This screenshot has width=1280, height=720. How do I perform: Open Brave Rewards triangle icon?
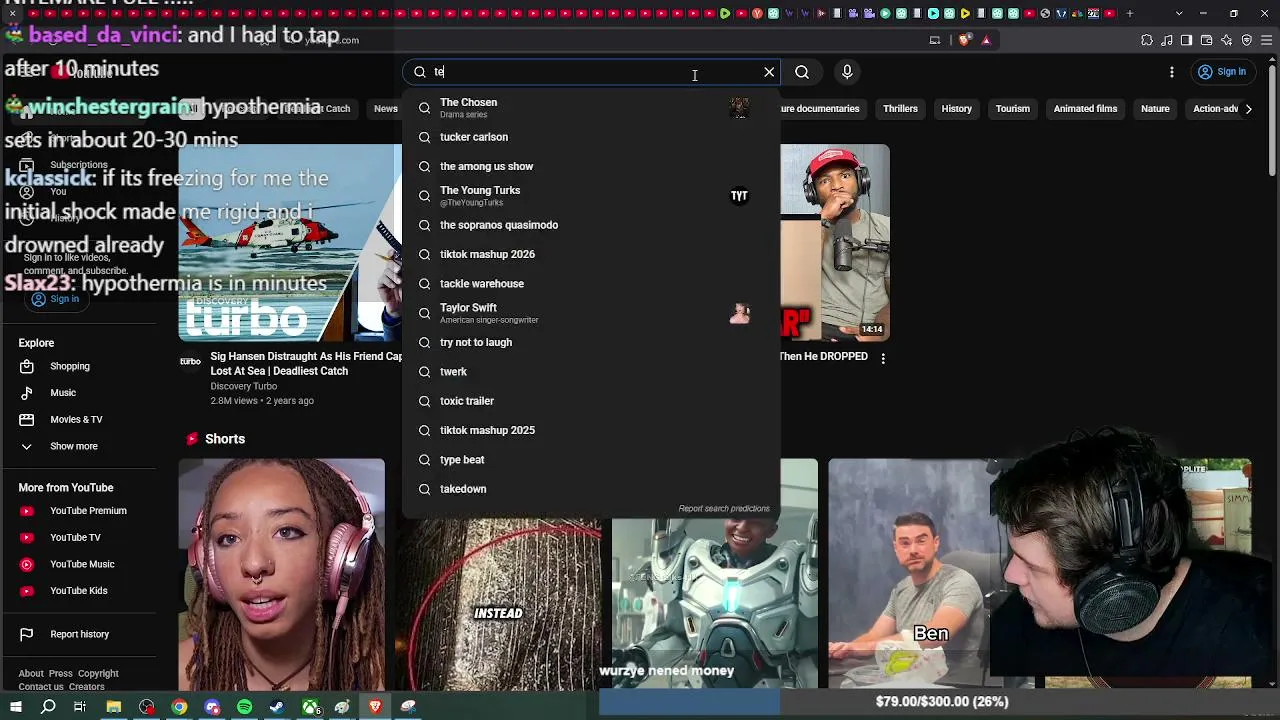click(x=986, y=40)
